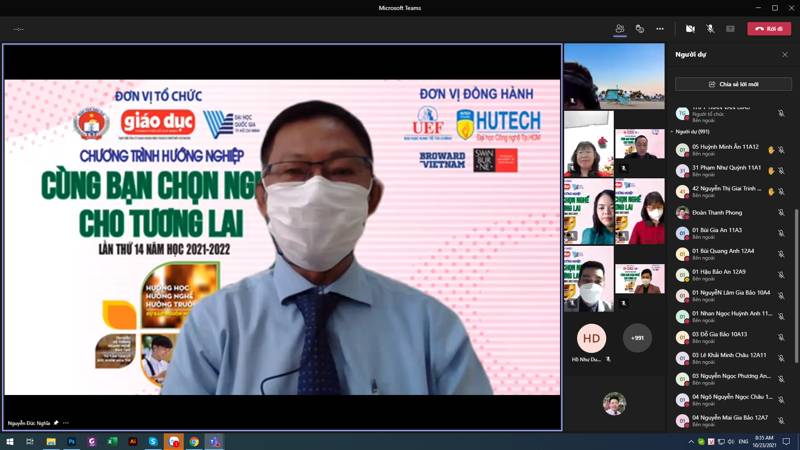Open options for Nguyễn Đức Nghĩa's video

65,423
